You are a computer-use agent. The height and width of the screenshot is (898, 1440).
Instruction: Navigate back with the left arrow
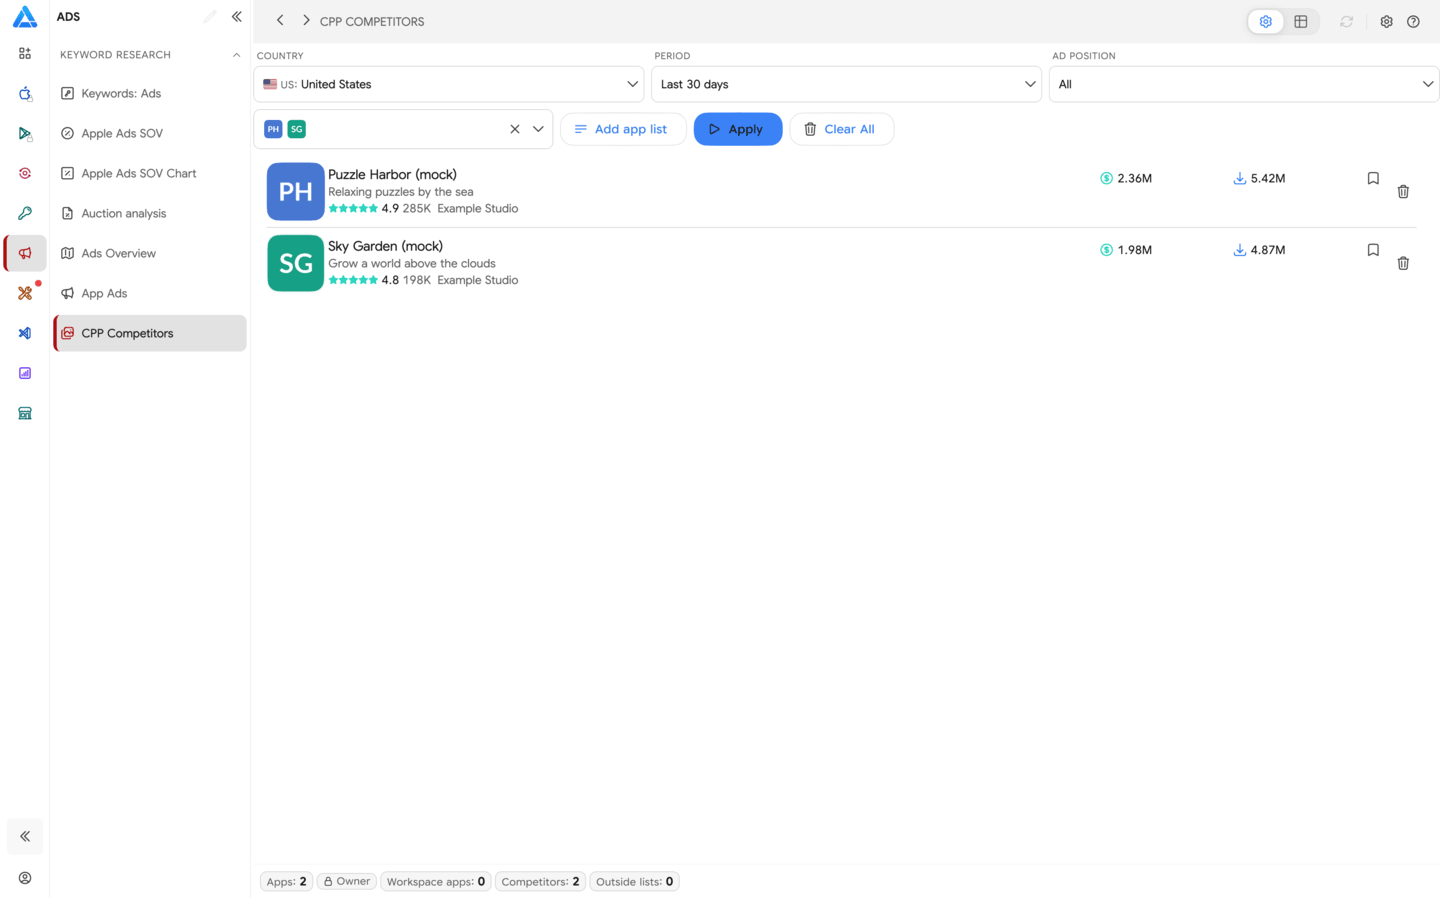280,20
